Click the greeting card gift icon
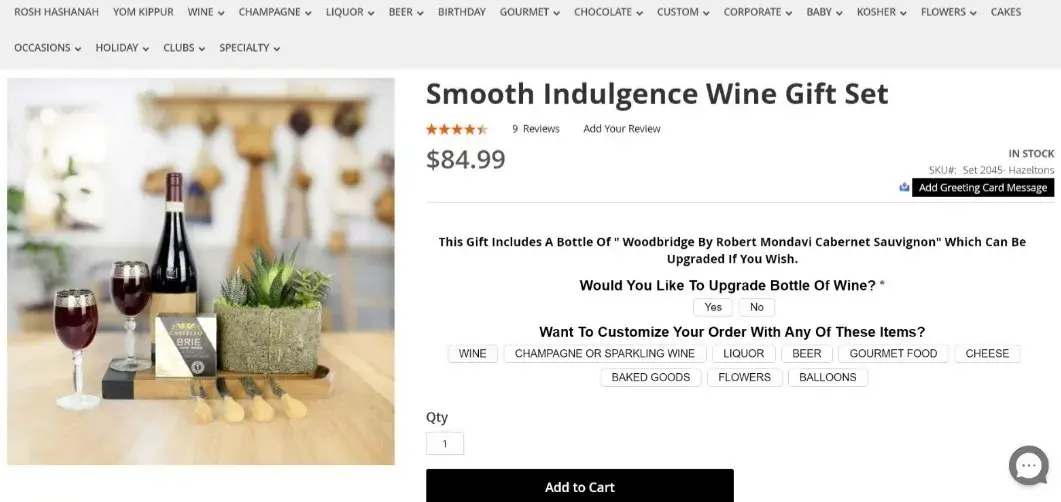Image resolution: width=1061 pixels, height=502 pixels. pyautogui.click(x=904, y=187)
